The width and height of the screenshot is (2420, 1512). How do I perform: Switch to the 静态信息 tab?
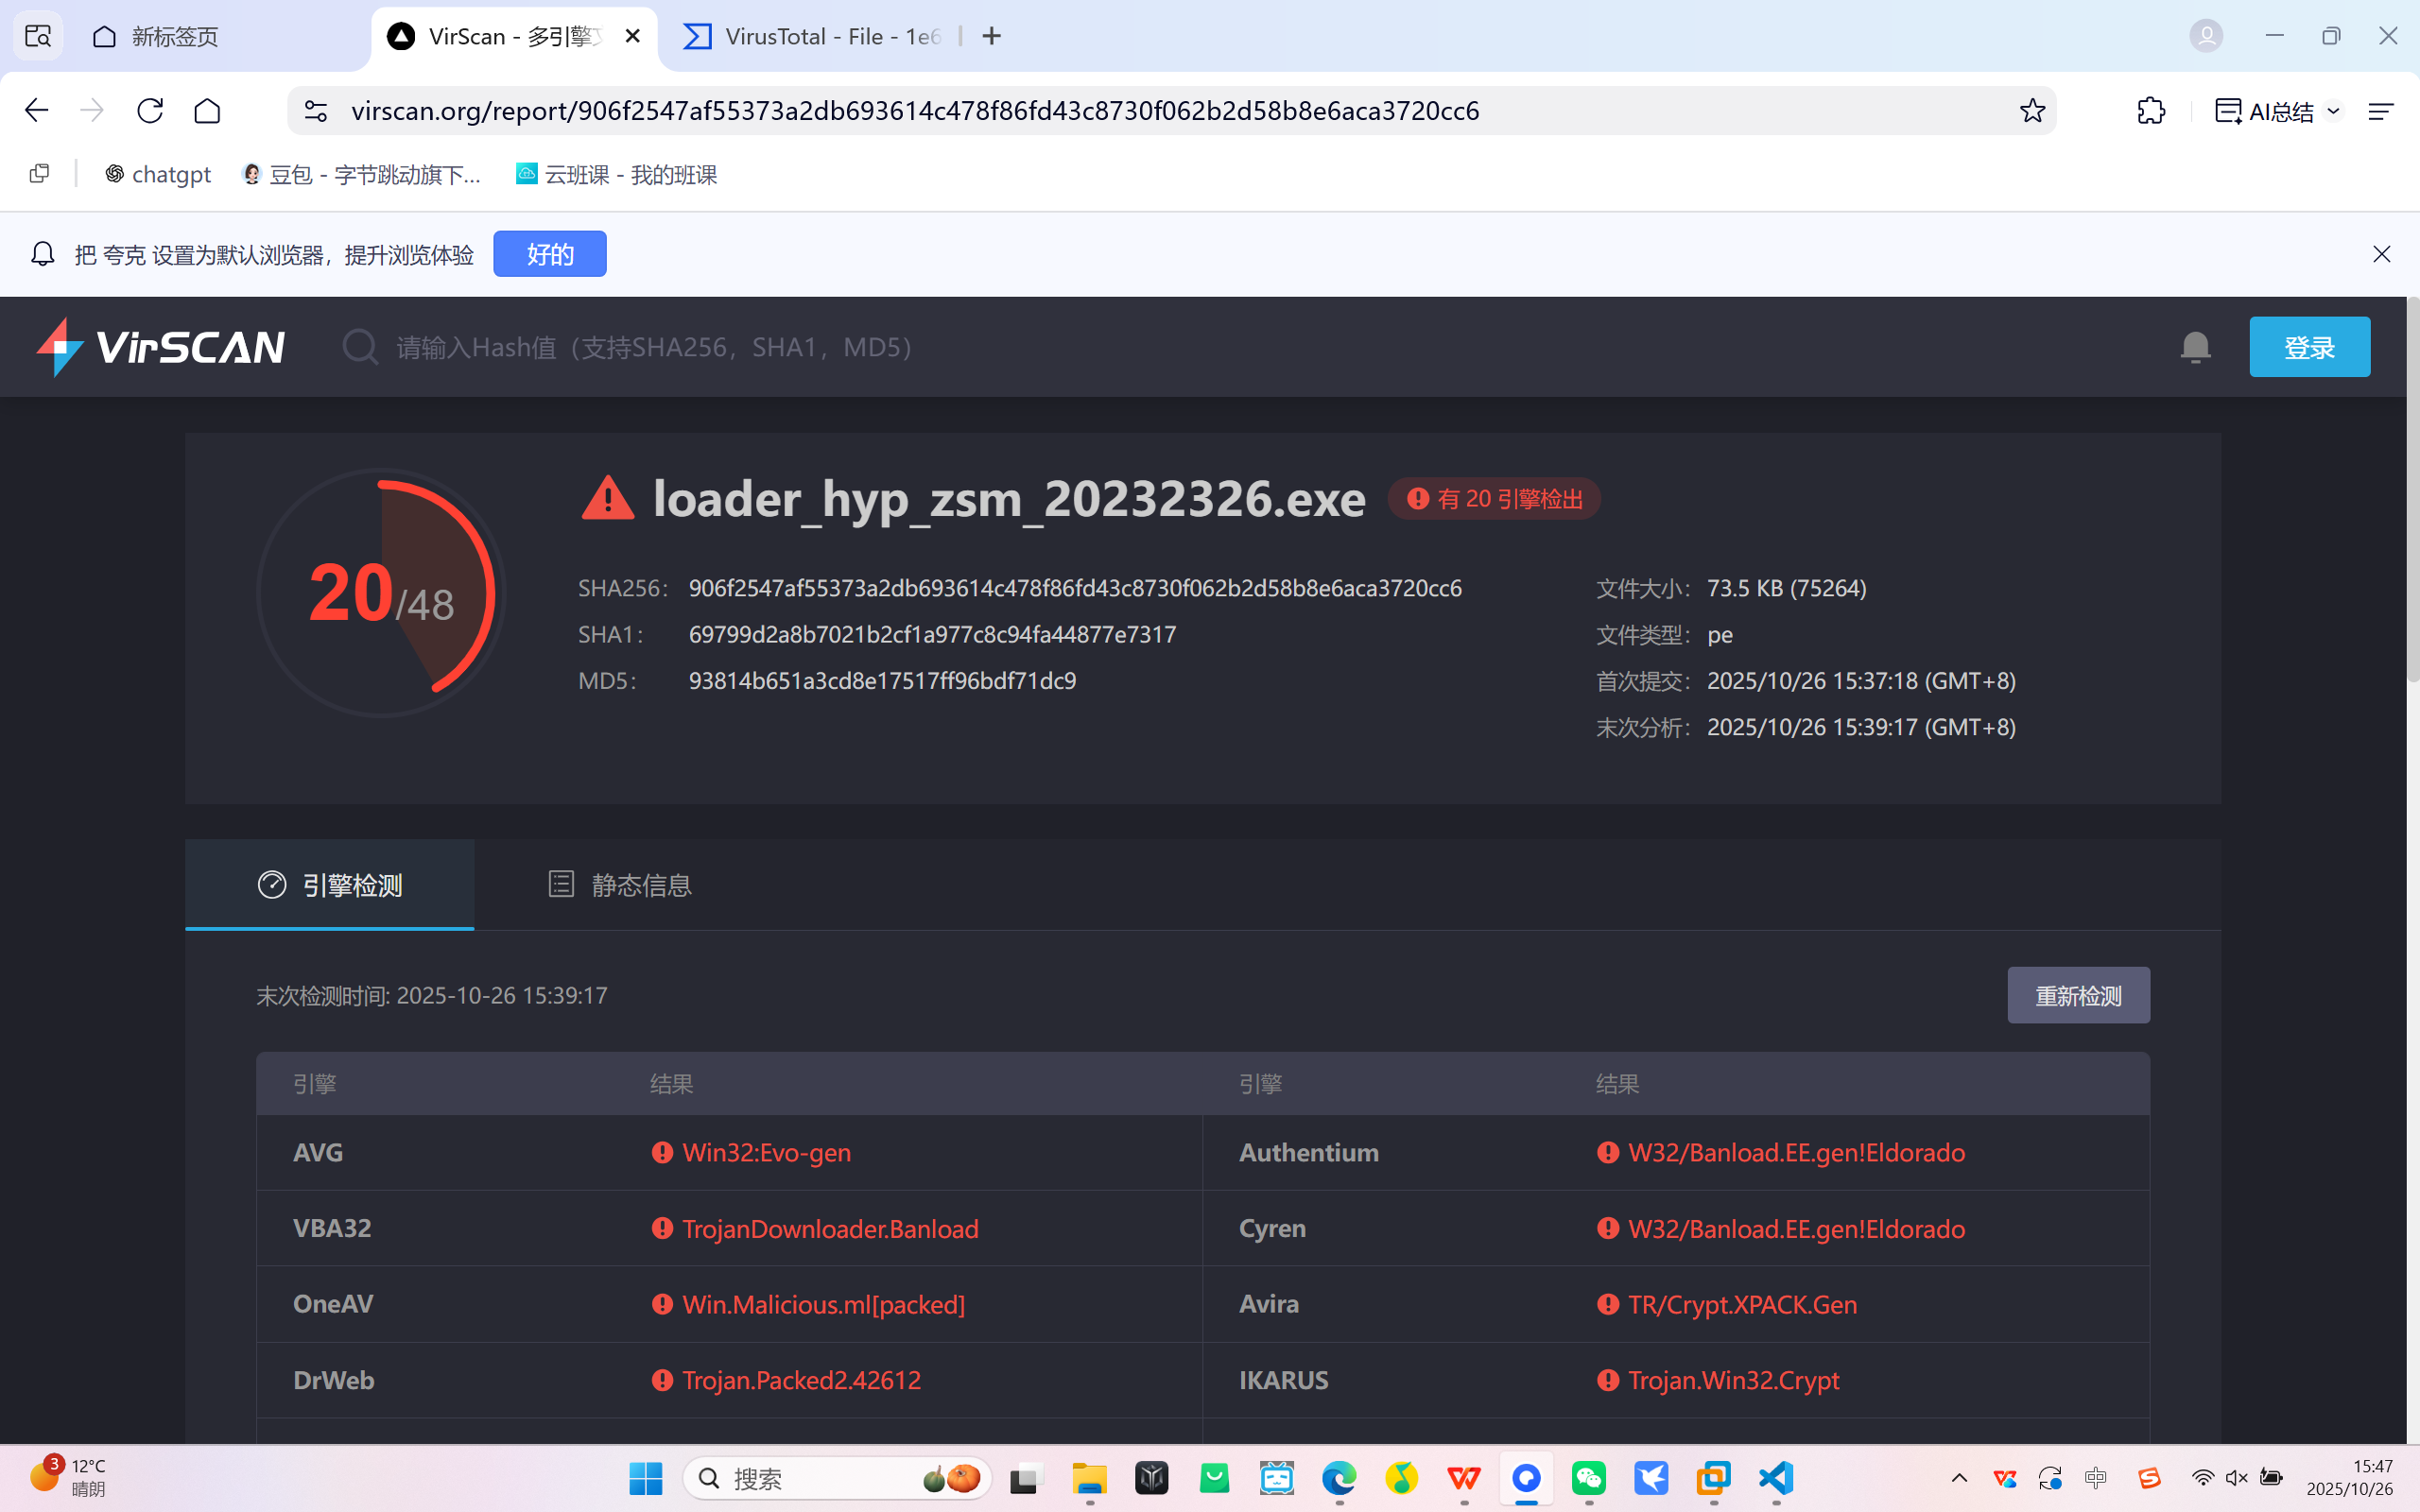point(620,885)
